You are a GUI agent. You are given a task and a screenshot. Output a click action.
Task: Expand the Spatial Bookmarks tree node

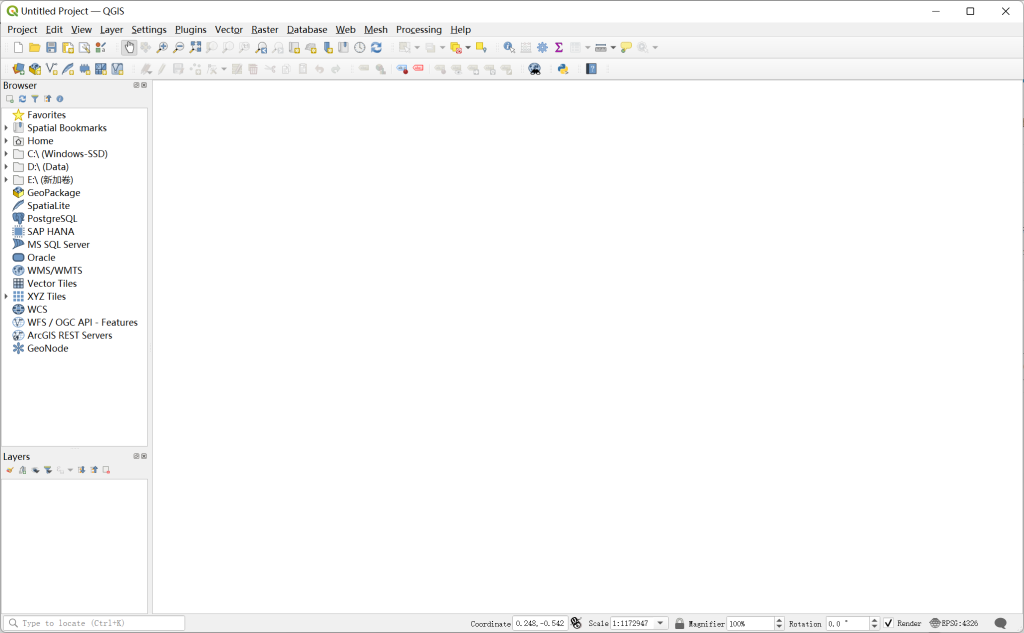[x=7, y=128]
